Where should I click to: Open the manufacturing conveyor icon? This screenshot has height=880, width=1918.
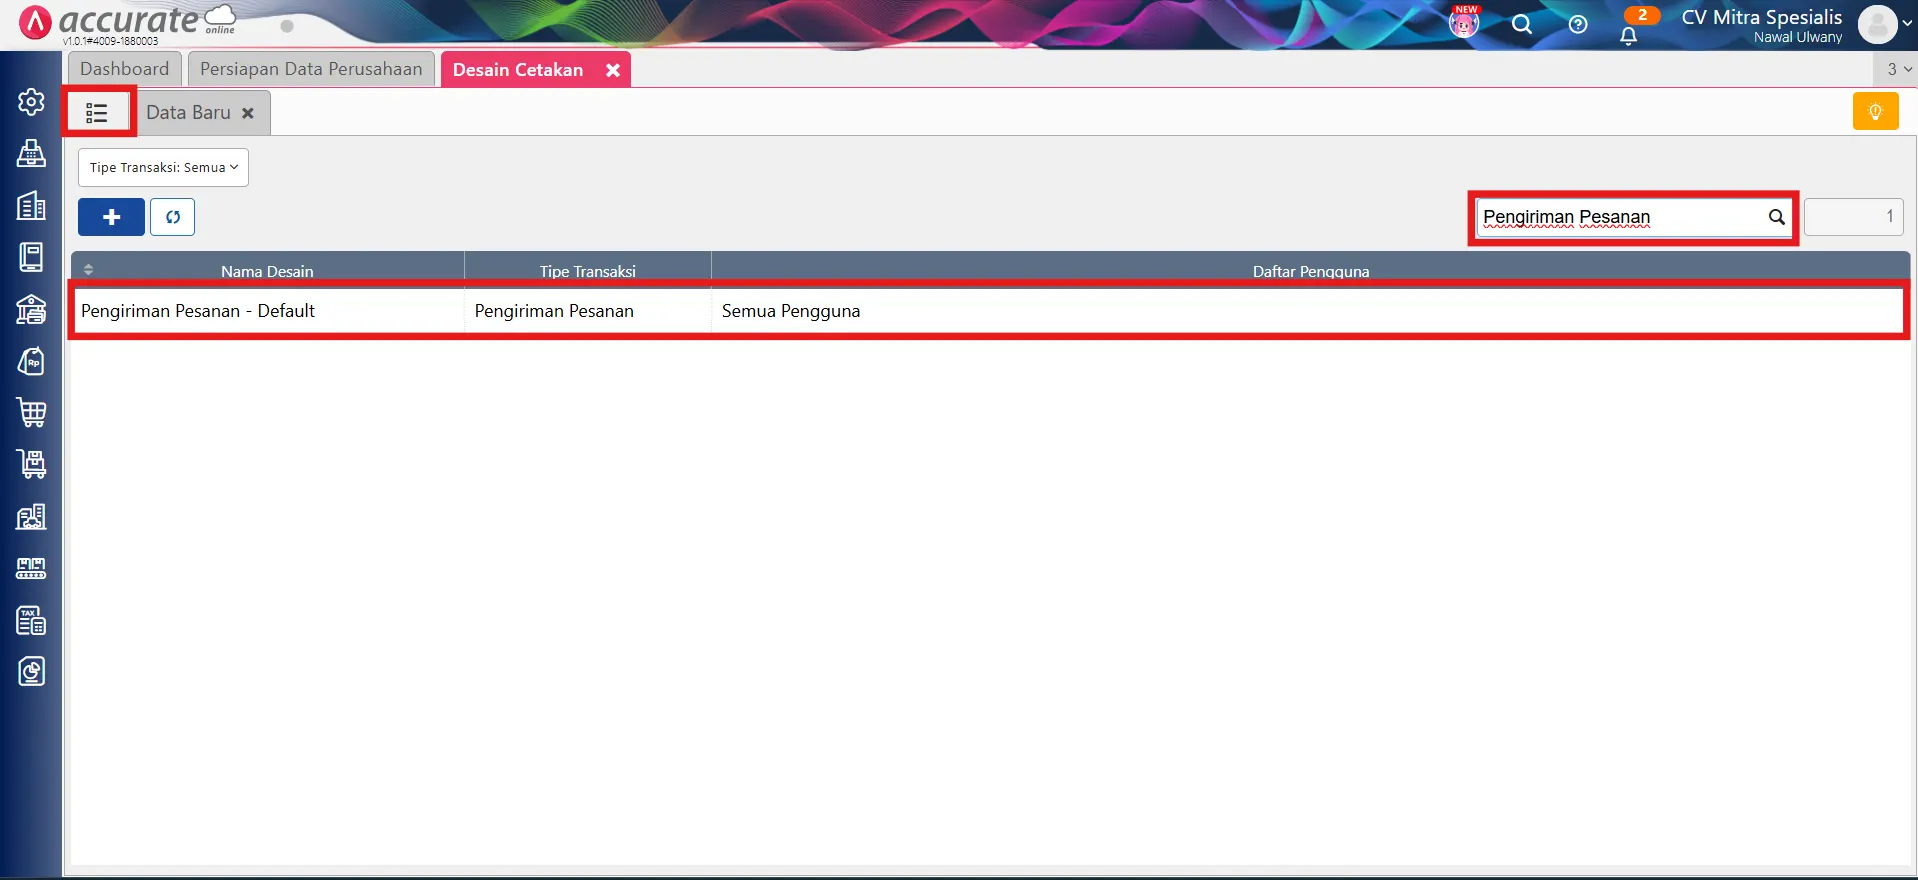click(x=31, y=568)
